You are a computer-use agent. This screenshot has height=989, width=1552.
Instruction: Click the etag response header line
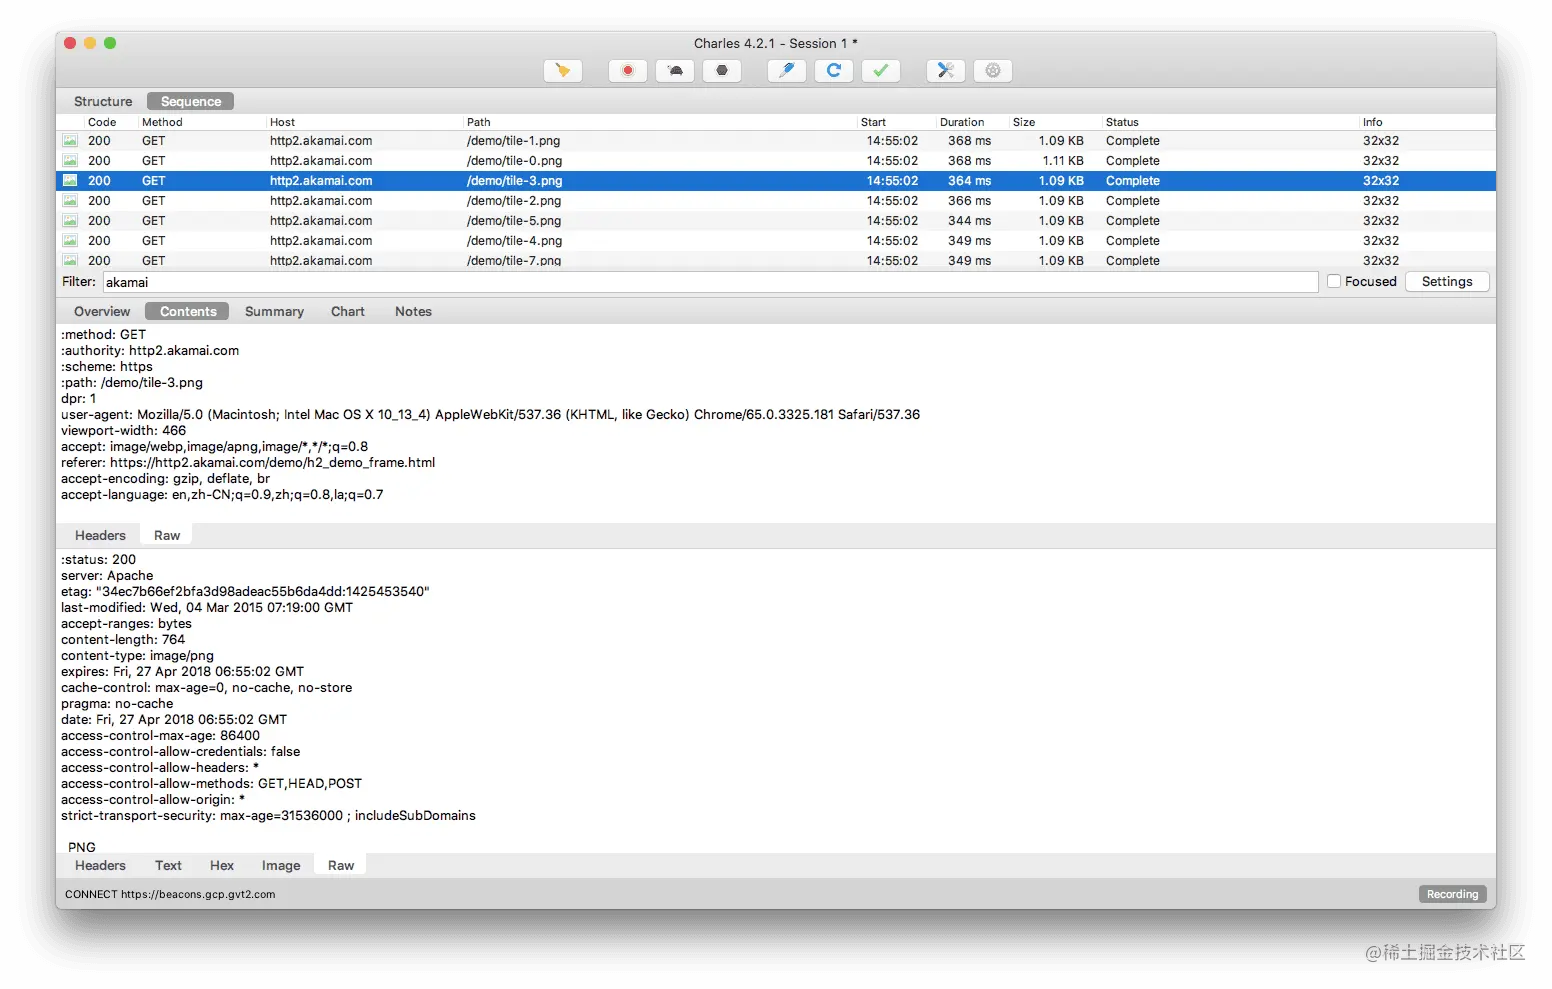245,592
